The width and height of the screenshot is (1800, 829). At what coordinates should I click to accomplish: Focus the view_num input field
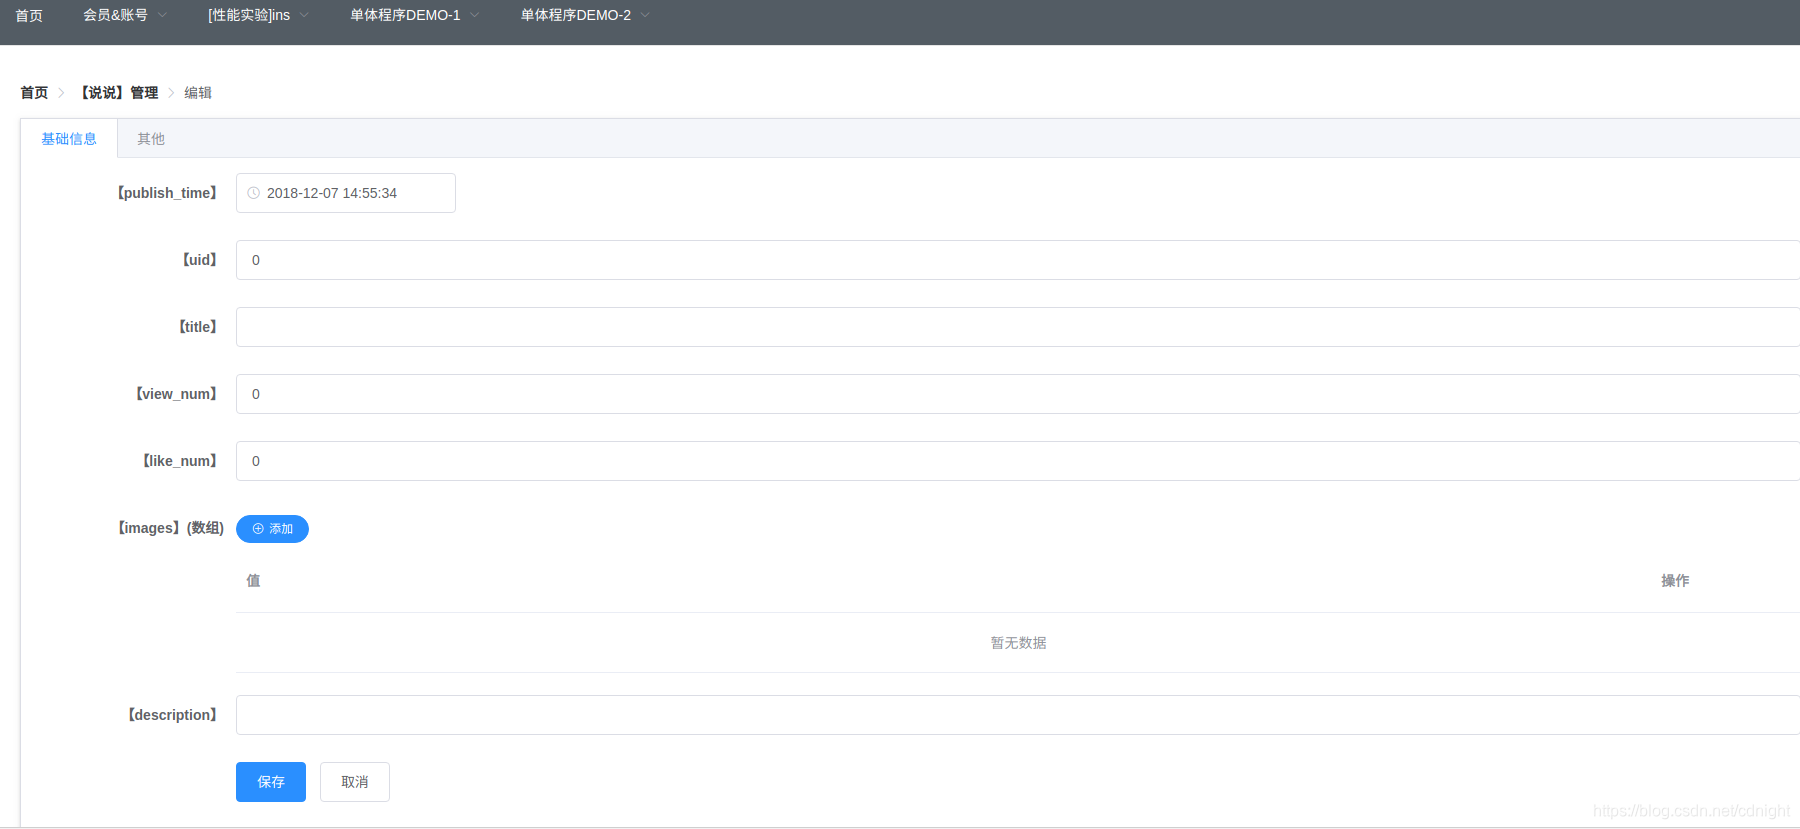point(1018,394)
